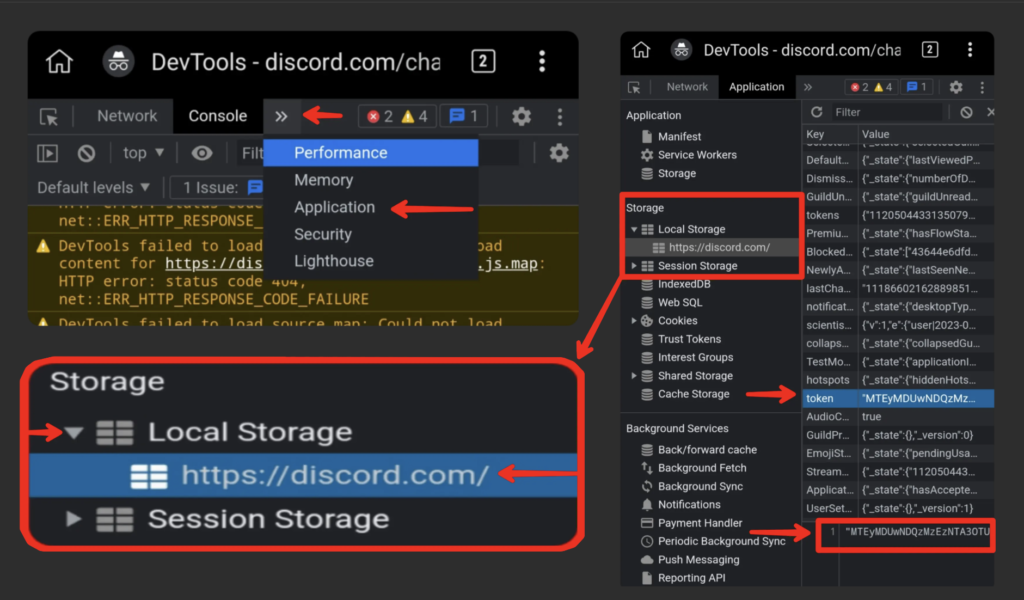This screenshot has height=600, width=1024.
Task: Toggle the console sidebar panel icon
Action: (47, 153)
